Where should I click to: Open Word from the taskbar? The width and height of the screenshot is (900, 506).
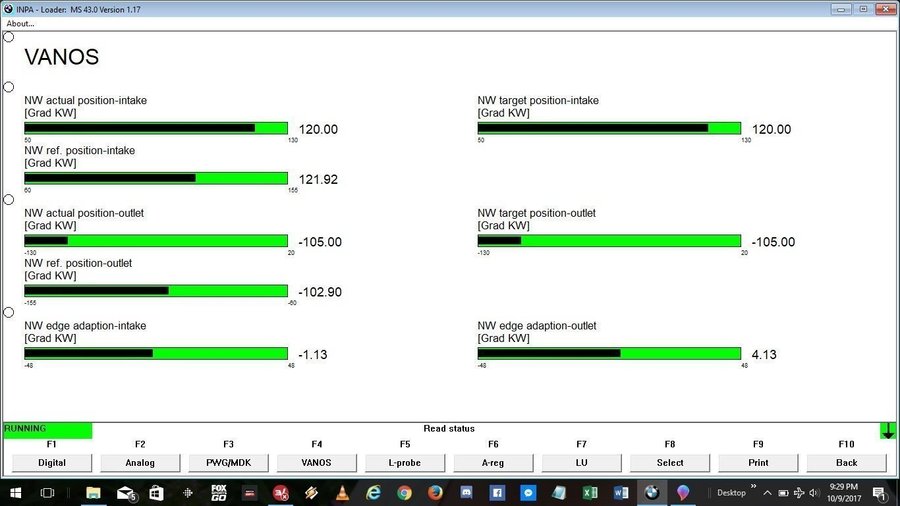(x=620, y=493)
